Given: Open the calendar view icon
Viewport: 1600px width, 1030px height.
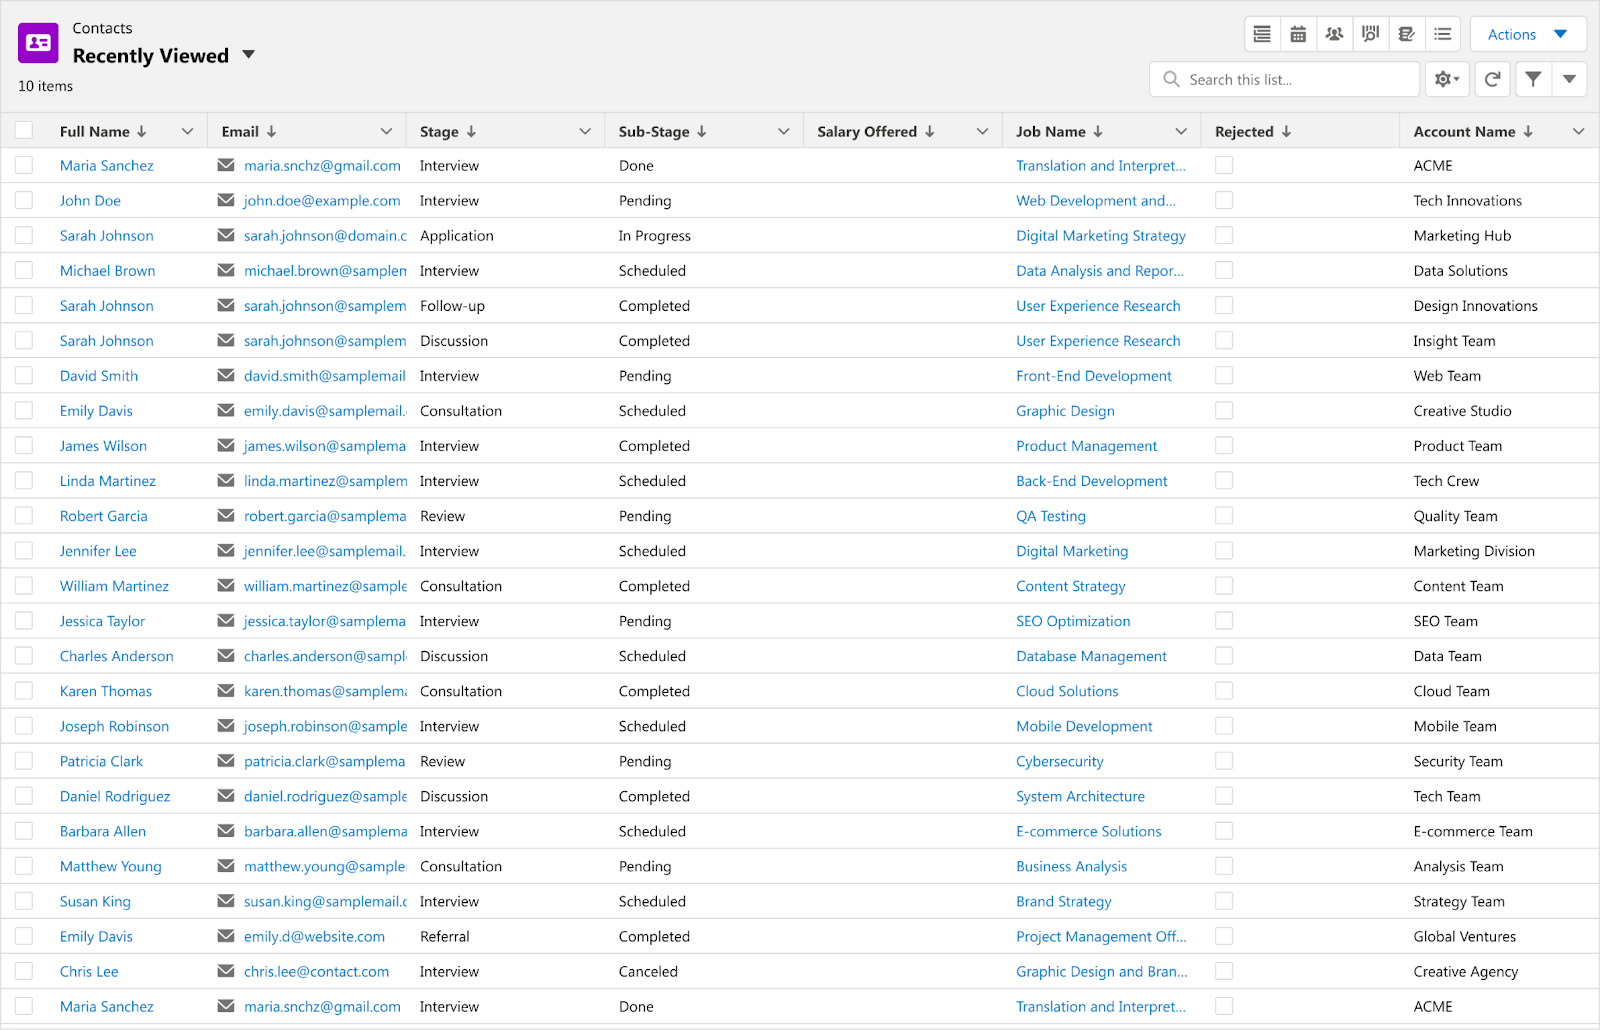Looking at the screenshot, I should pos(1298,34).
